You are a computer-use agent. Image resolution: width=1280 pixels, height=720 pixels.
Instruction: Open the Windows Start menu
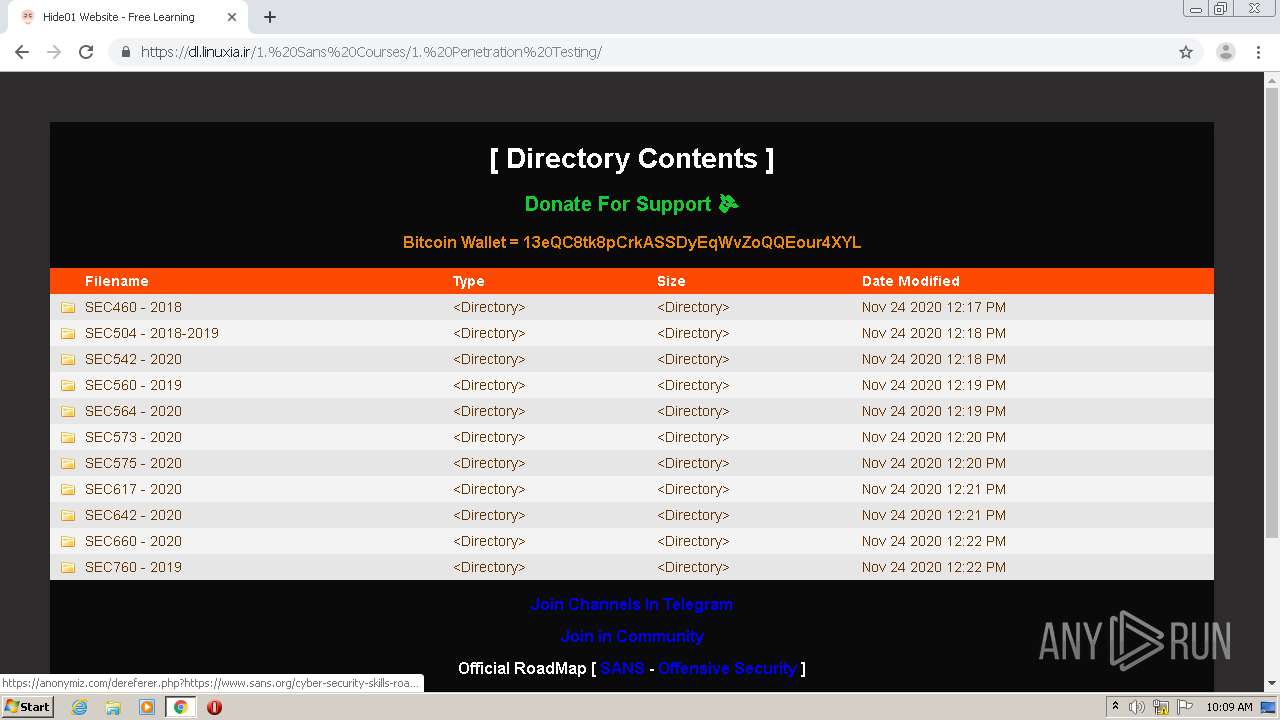pyautogui.click(x=27, y=707)
